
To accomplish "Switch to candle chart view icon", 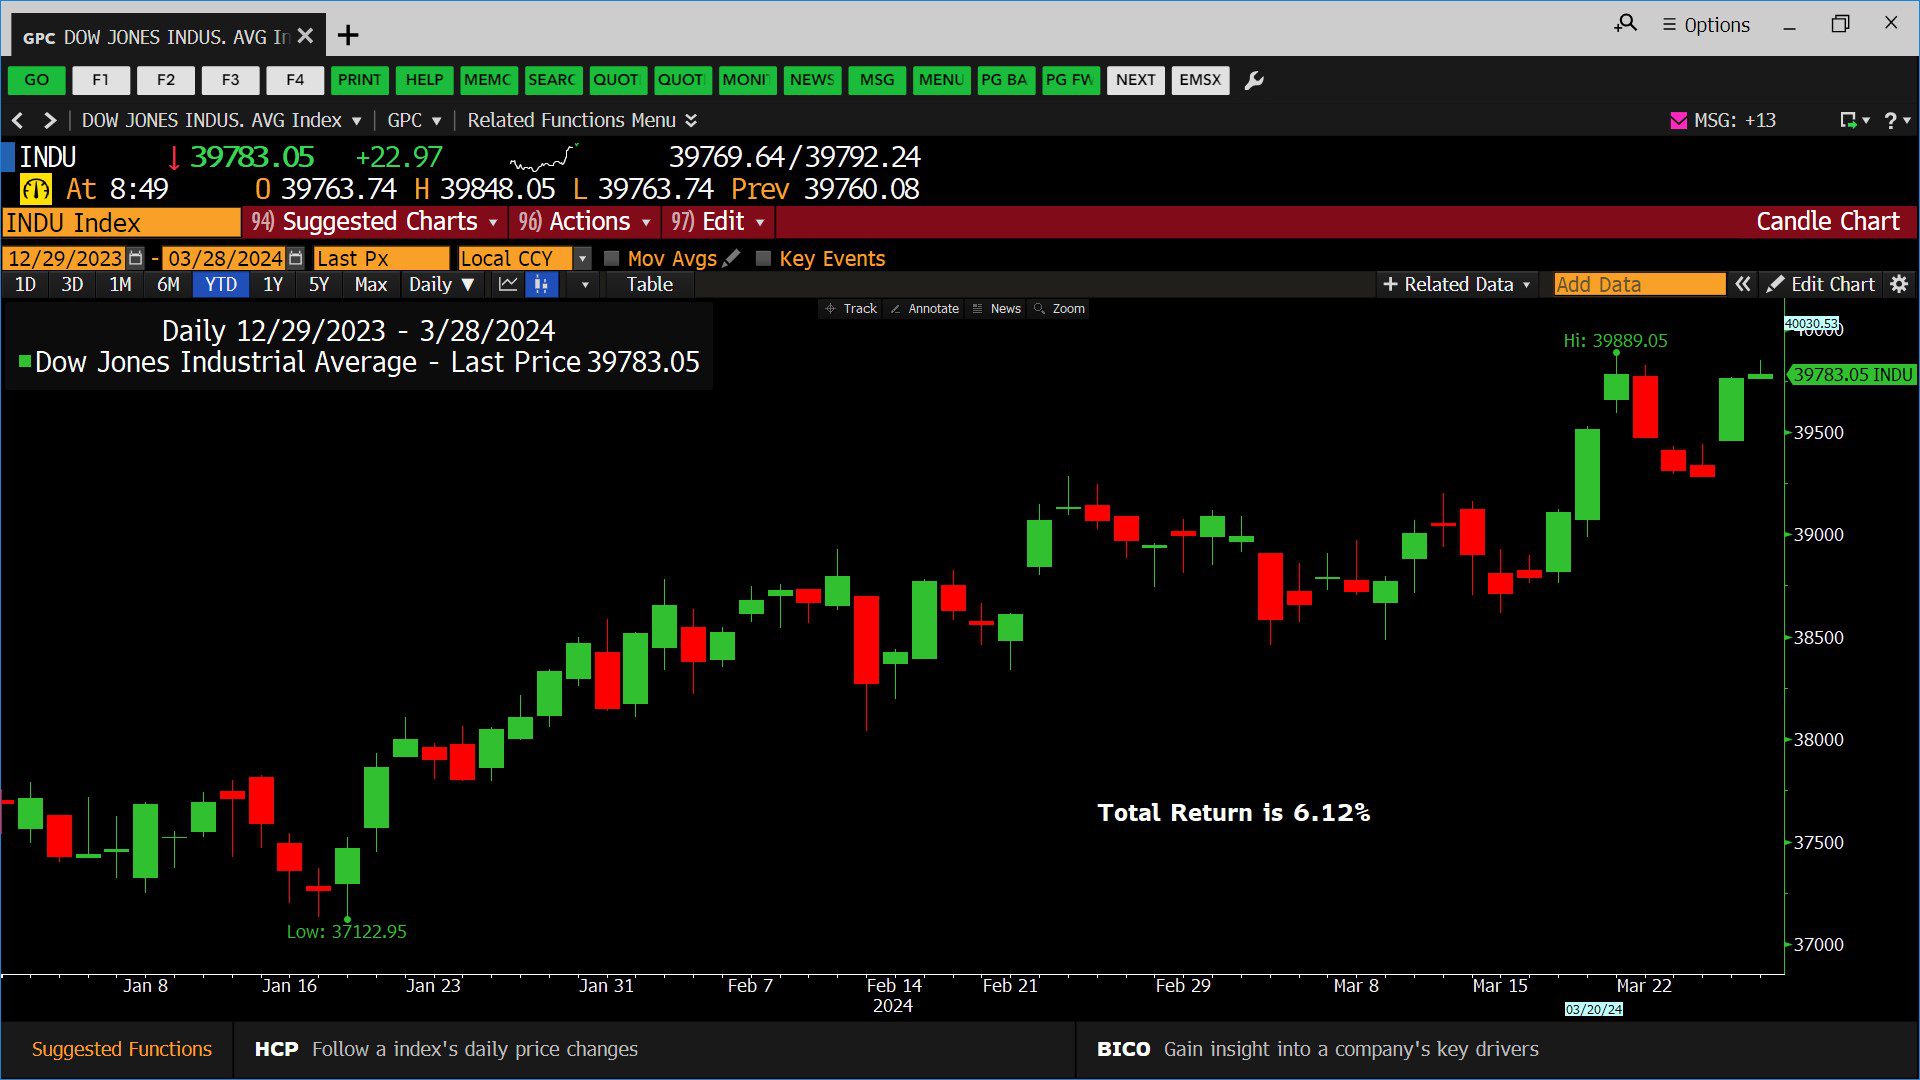I will [x=541, y=284].
